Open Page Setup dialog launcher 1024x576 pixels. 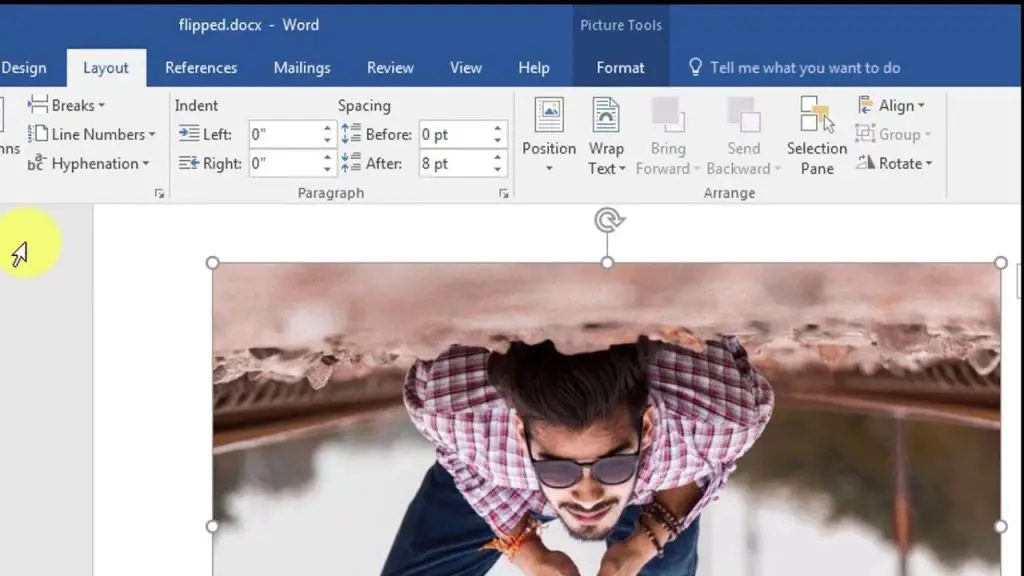pos(159,193)
